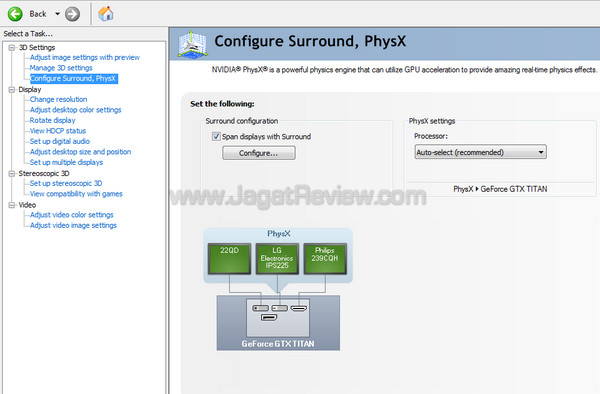Select the Philips 239CQH monitor thumbnail
This screenshot has width=600, height=394.
pyautogui.click(x=325, y=259)
